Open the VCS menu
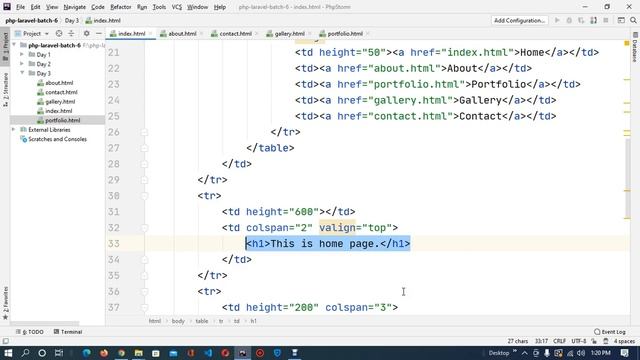 [176, 7]
